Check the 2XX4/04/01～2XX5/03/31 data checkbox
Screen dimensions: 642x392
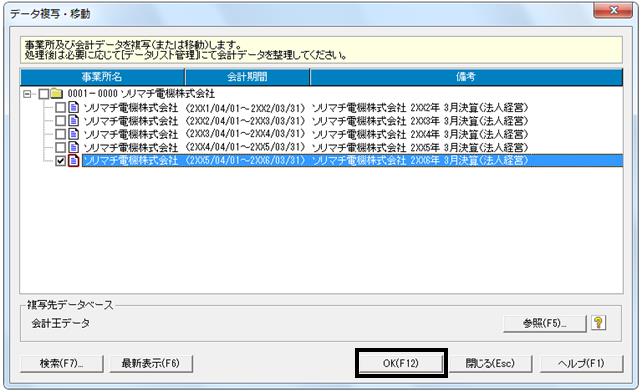(x=61, y=147)
